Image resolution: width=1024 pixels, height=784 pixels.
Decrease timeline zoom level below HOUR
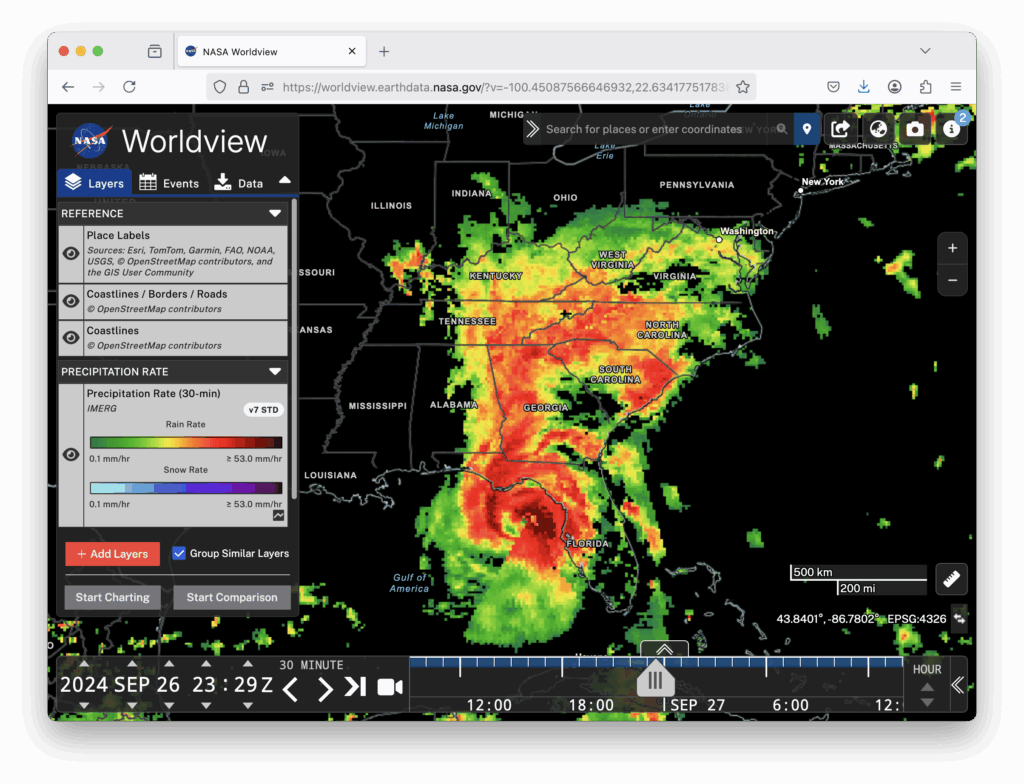click(x=927, y=703)
